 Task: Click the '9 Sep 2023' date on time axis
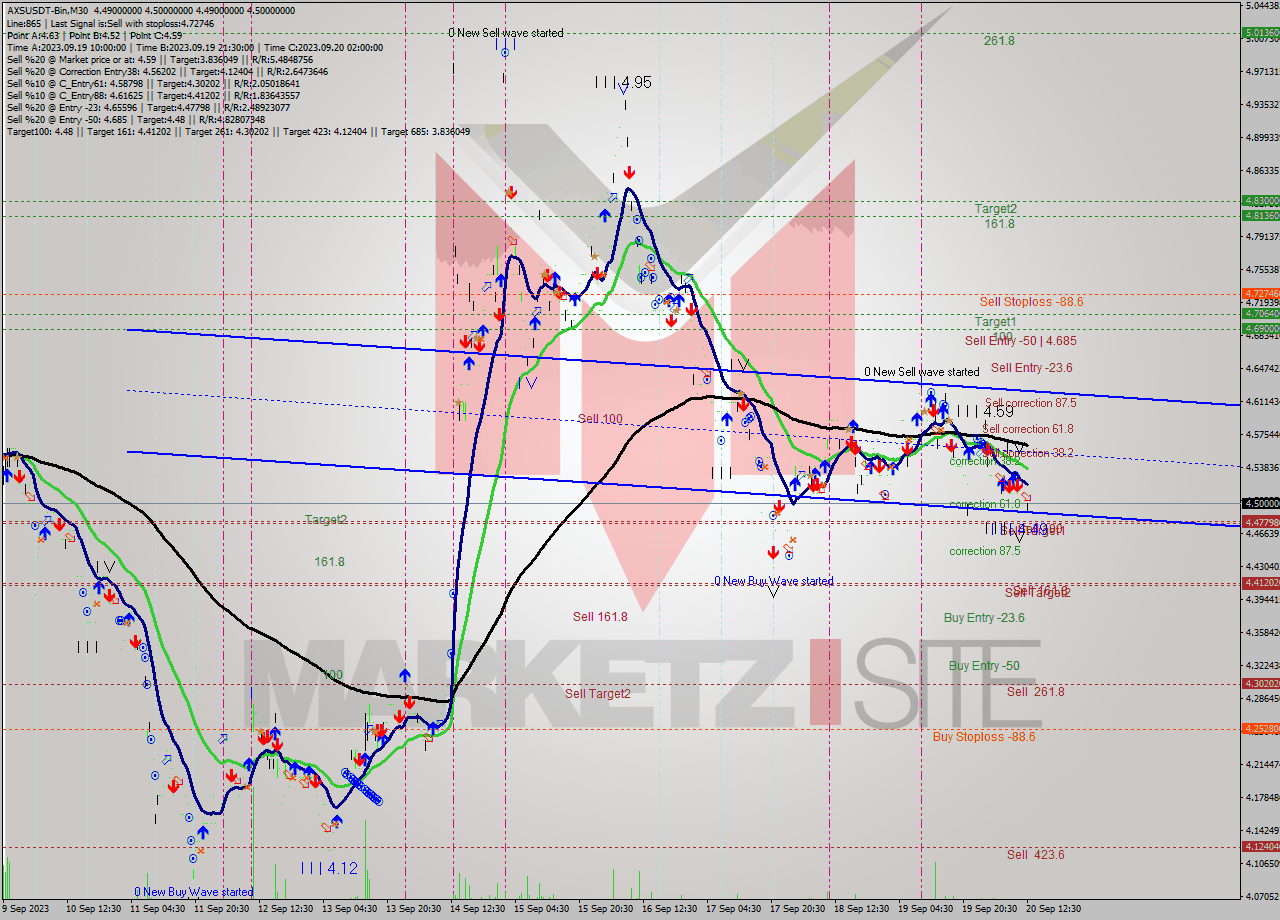click(26, 909)
